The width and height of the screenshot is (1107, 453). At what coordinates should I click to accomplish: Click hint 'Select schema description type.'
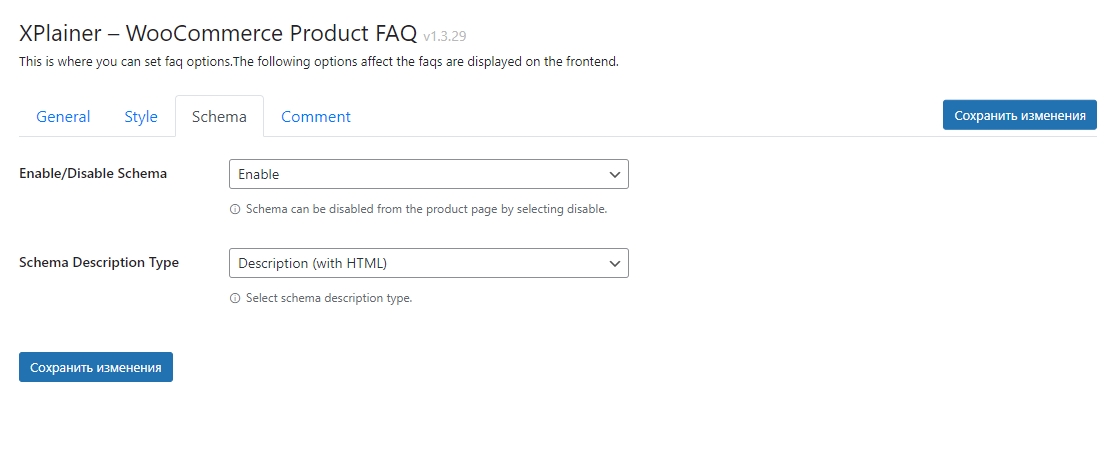[x=329, y=298]
